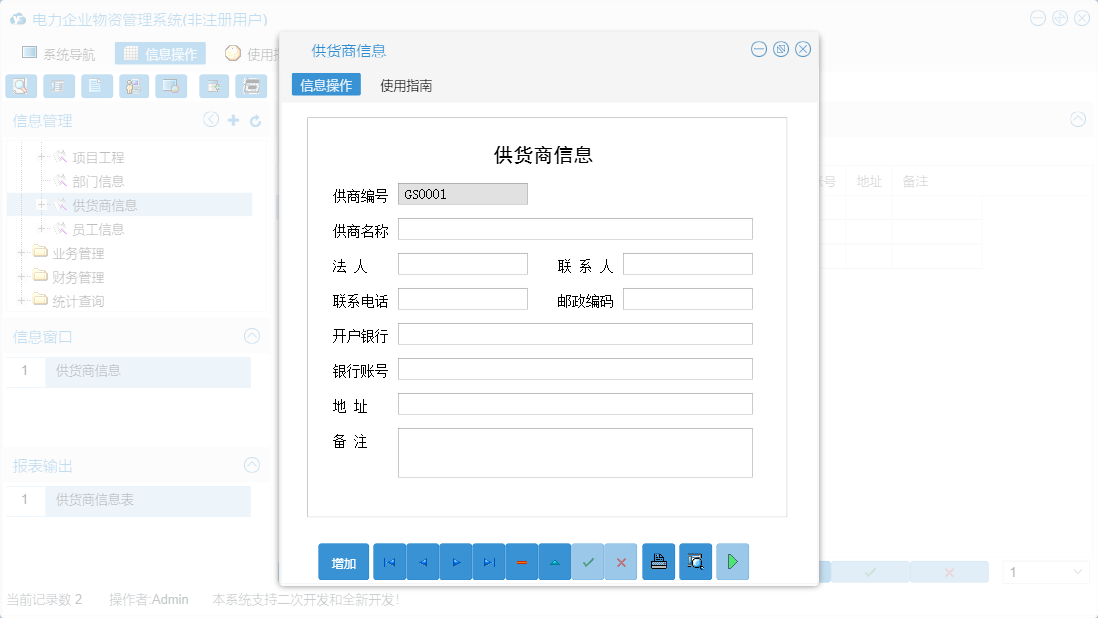Select the employee figure icon on the toolbar
The image size is (1098, 618).
(x=133, y=86)
